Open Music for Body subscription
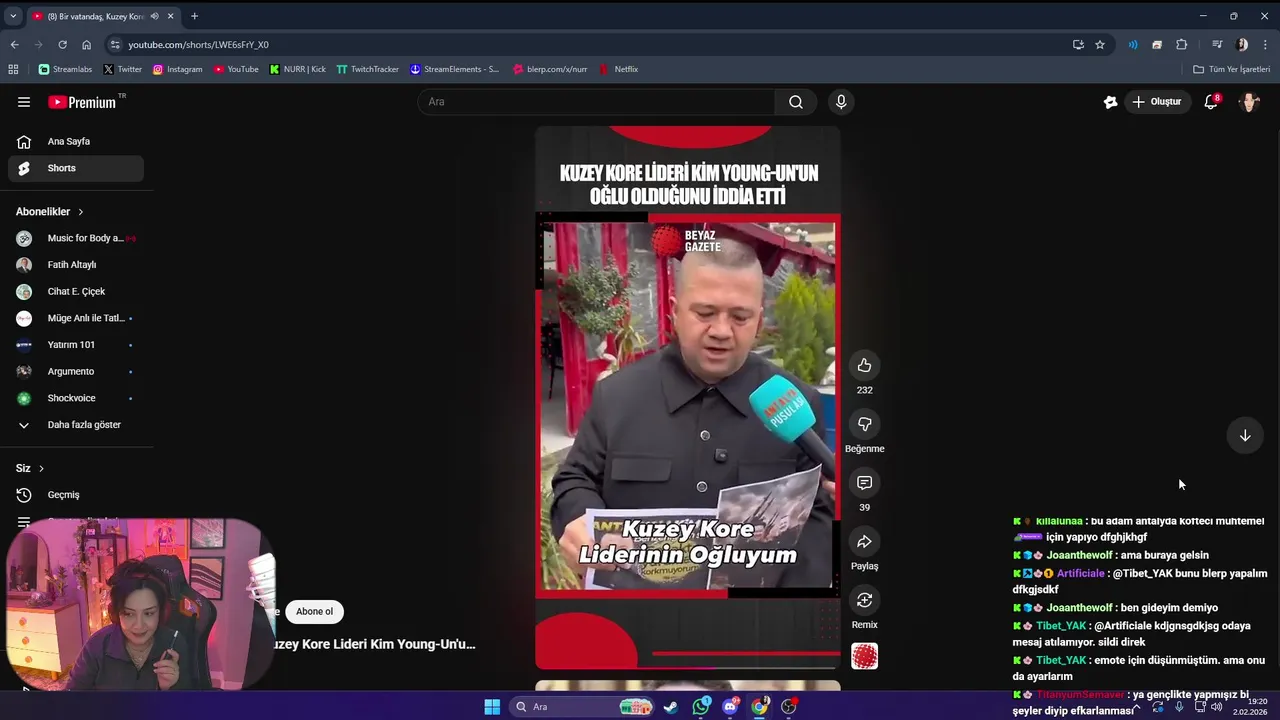Viewport: 1280px width, 720px height. click(76, 238)
